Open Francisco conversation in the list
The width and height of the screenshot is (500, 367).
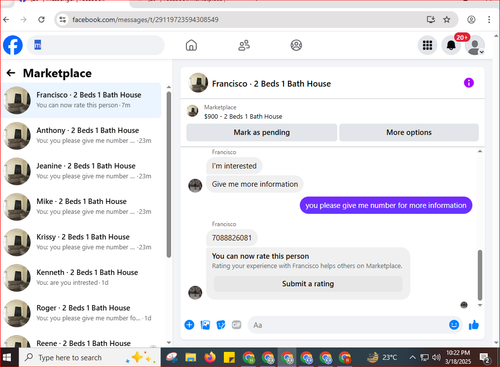(x=82, y=100)
